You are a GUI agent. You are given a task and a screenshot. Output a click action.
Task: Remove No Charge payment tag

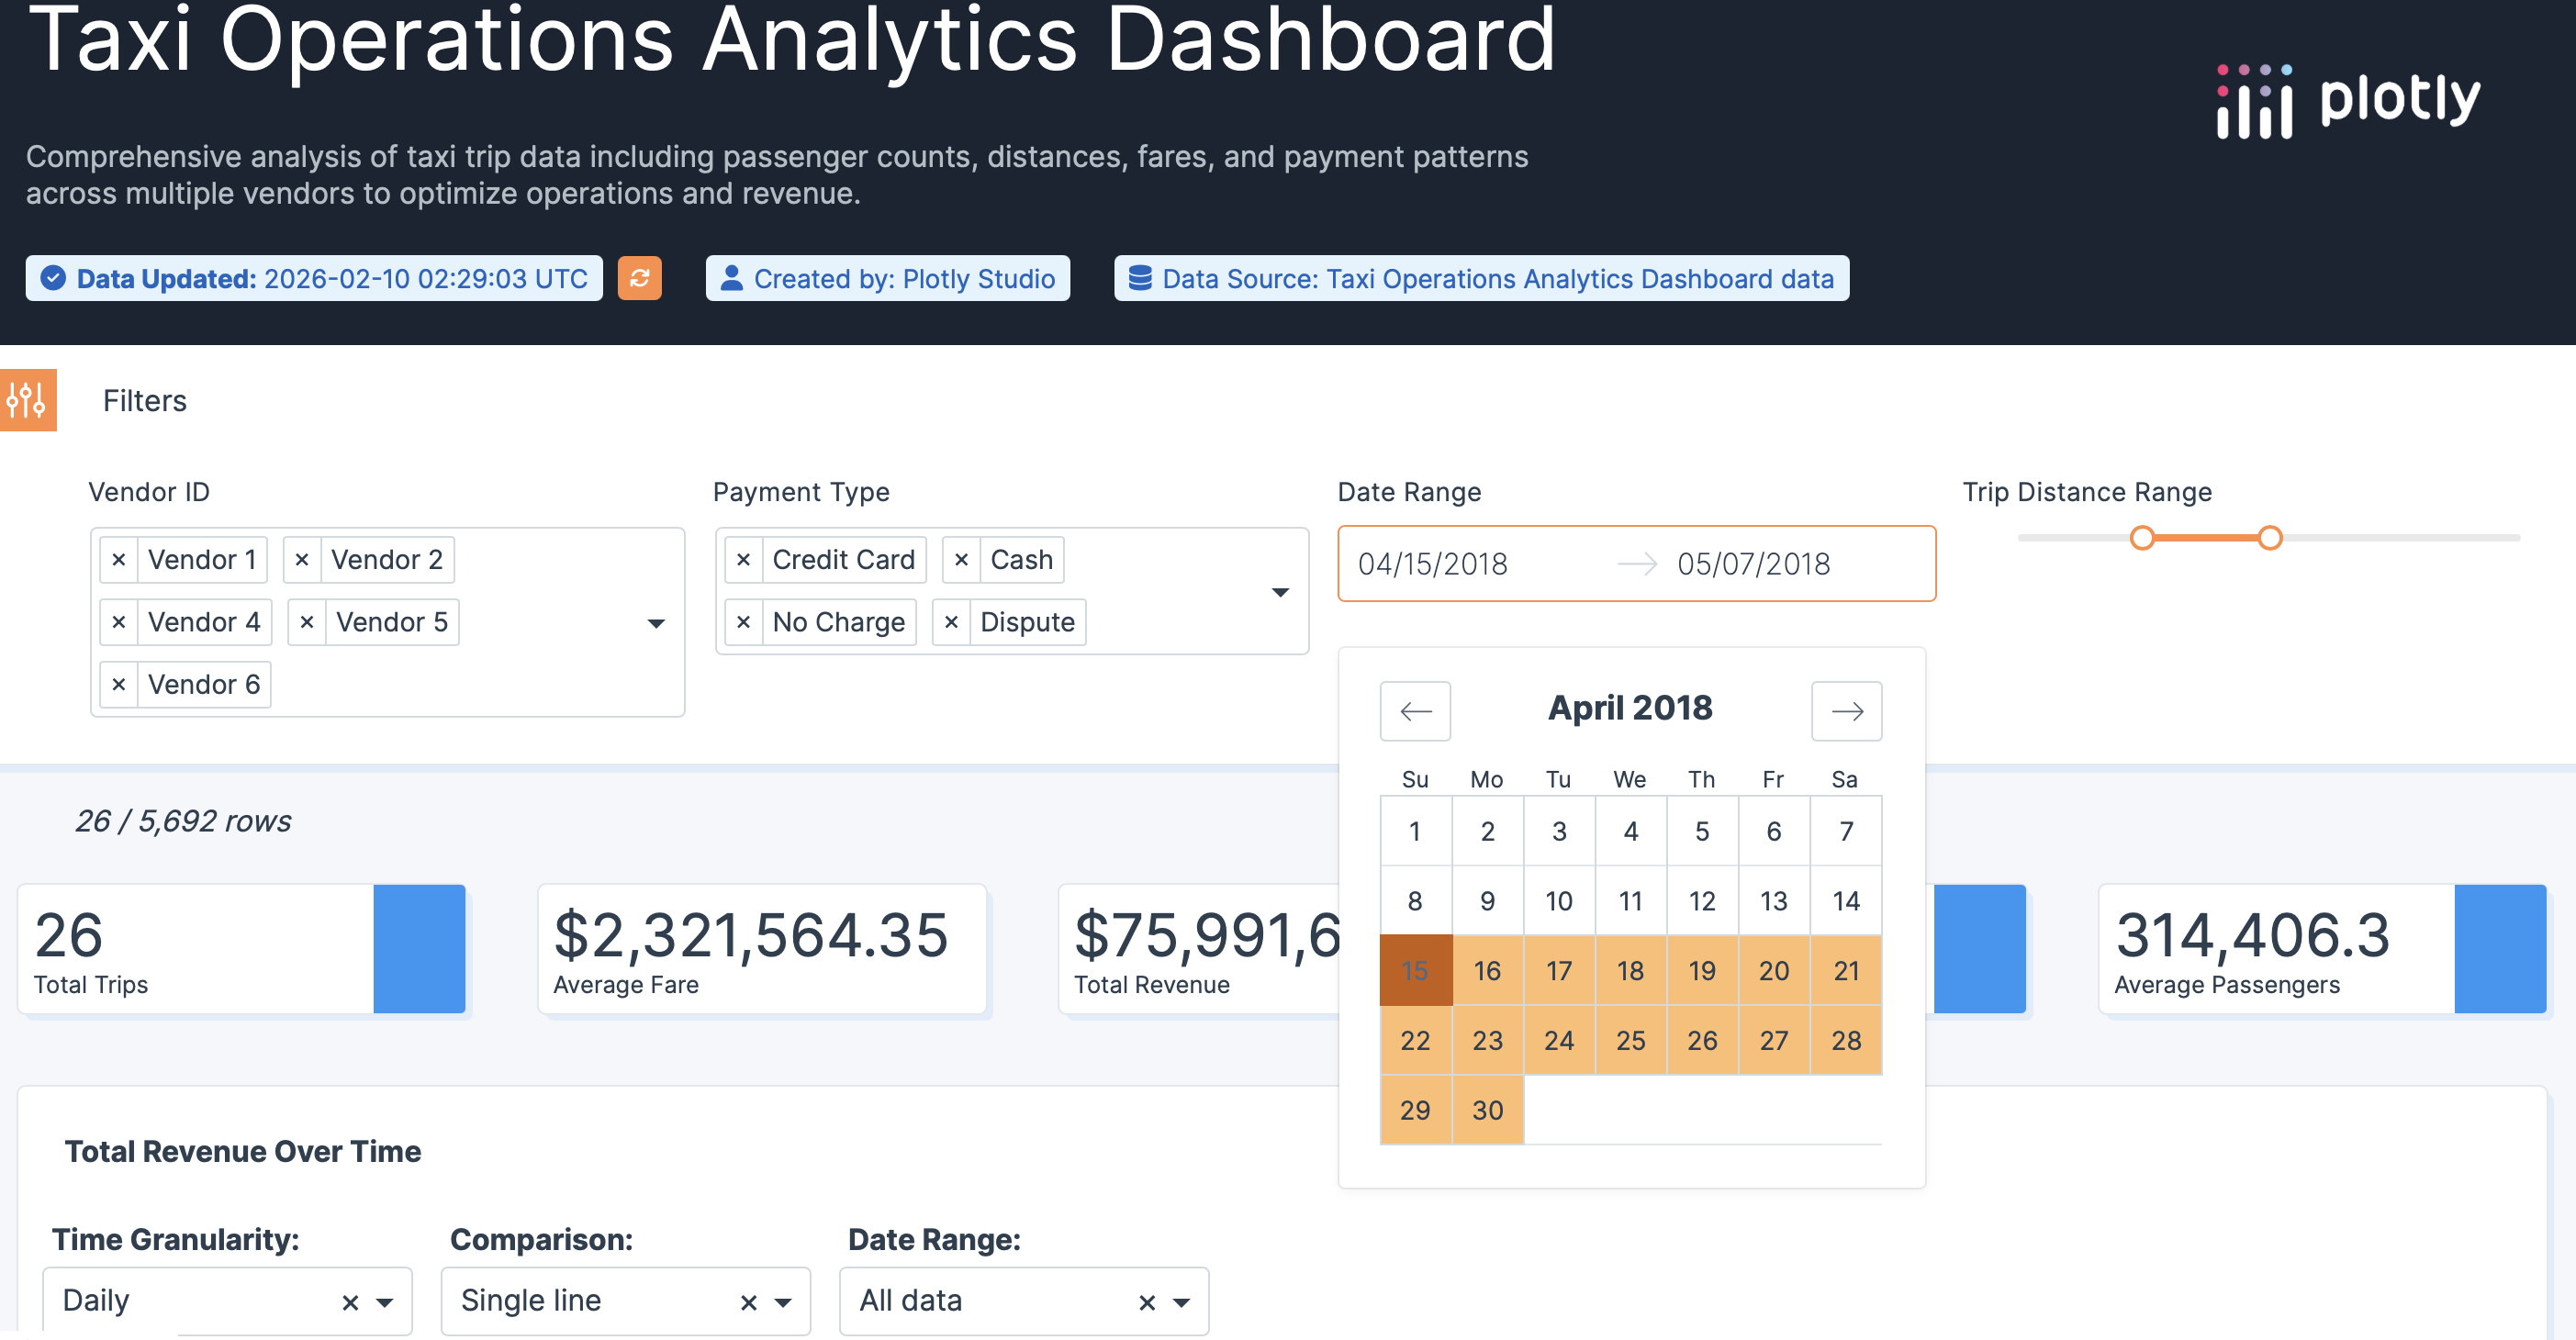[743, 622]
